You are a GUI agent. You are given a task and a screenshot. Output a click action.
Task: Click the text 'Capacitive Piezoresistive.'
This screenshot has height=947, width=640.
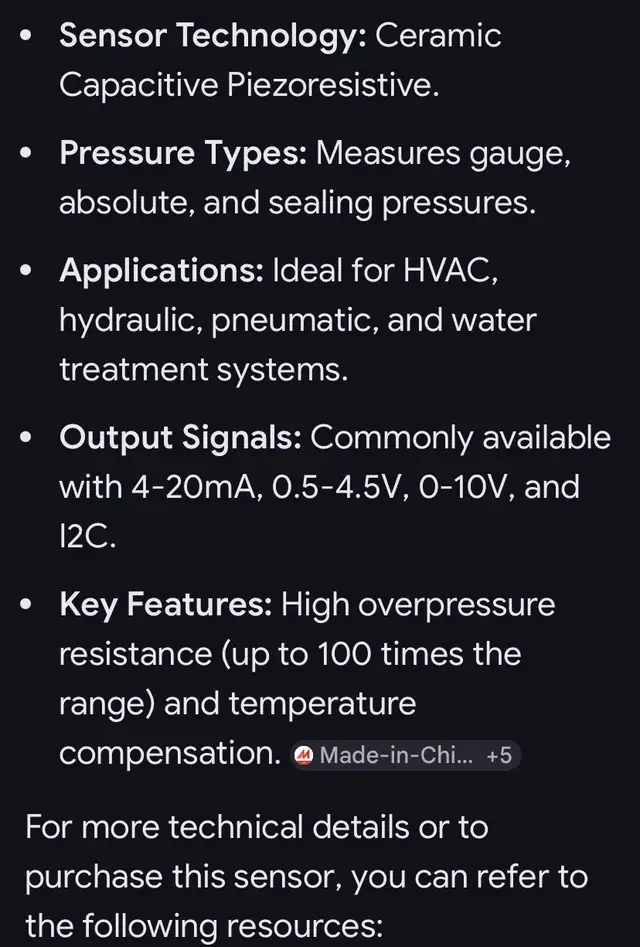tap(248, 85)
